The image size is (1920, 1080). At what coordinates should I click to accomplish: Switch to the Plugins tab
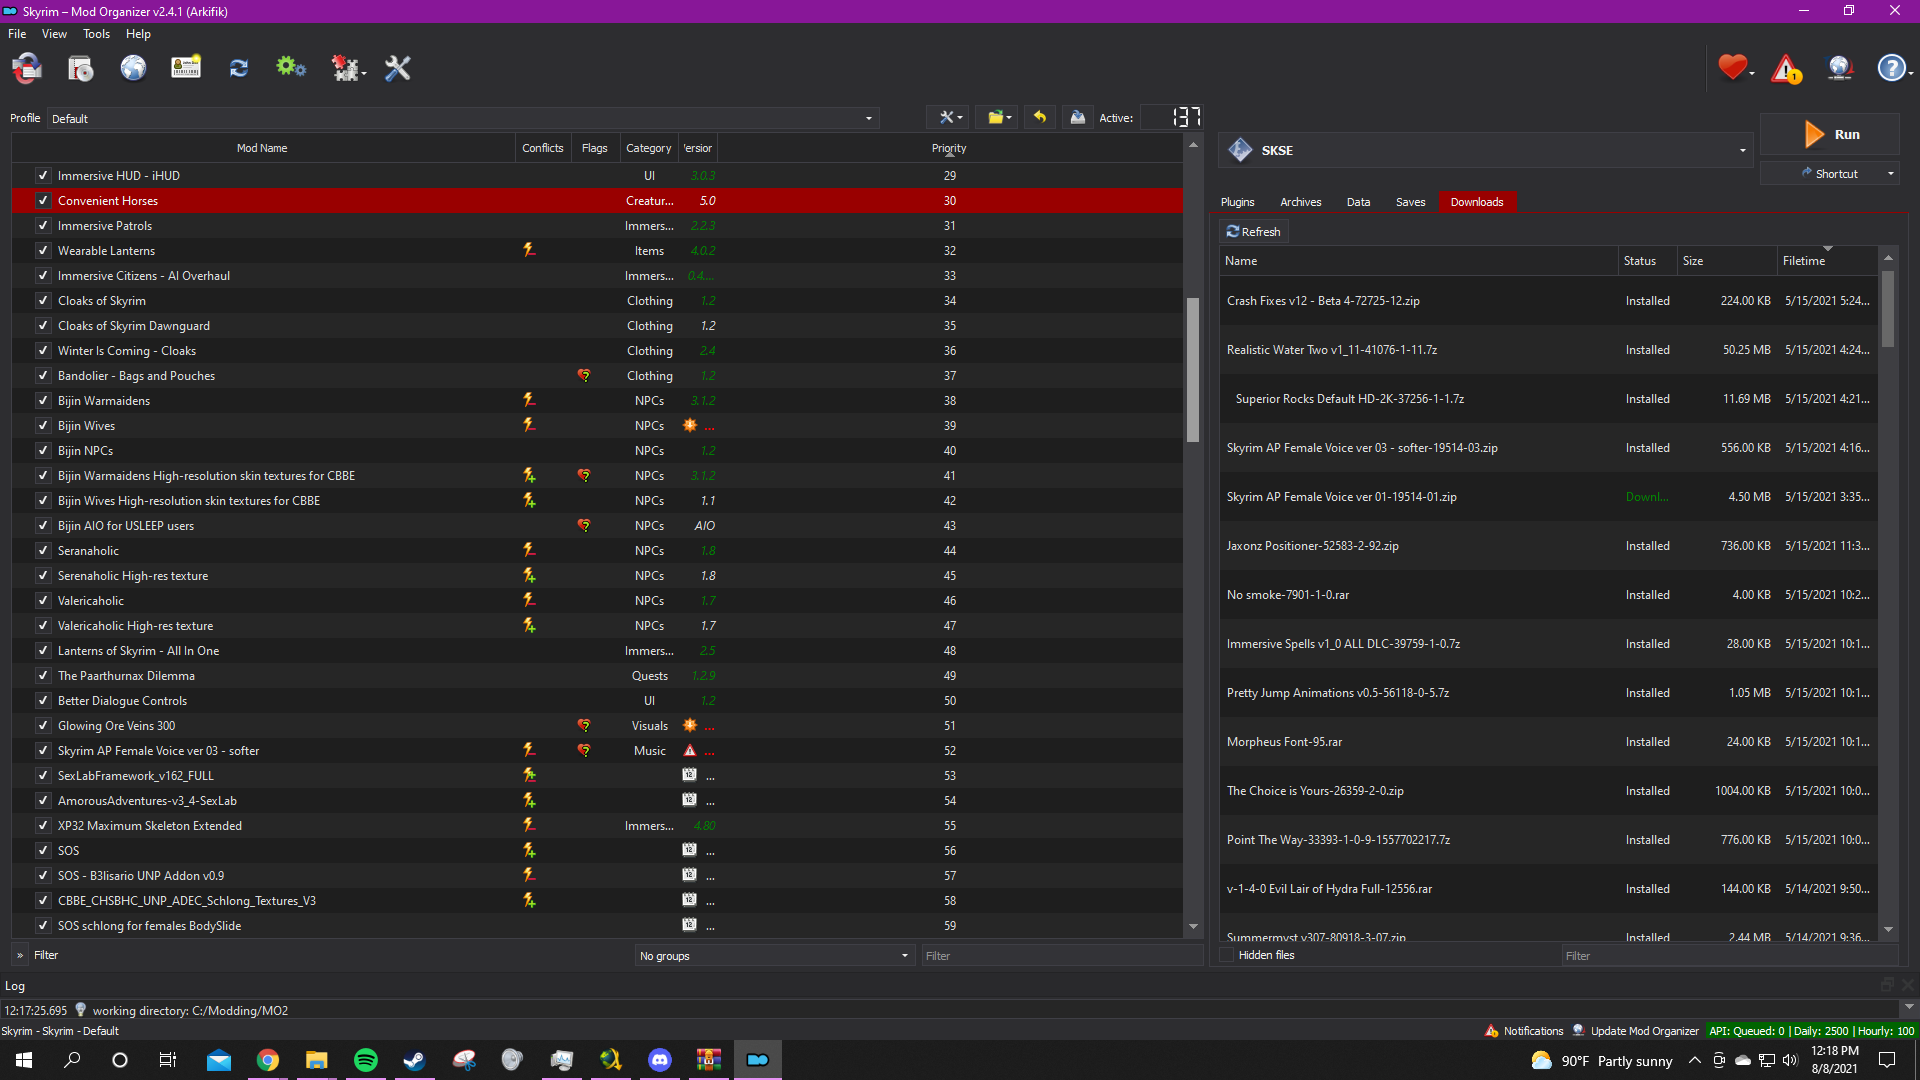coord(1237,202)
